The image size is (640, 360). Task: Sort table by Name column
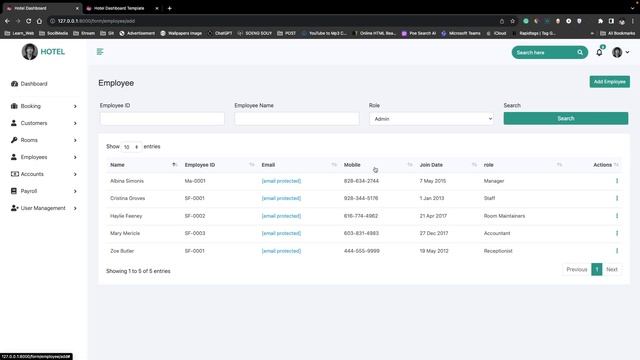(142, 165)
